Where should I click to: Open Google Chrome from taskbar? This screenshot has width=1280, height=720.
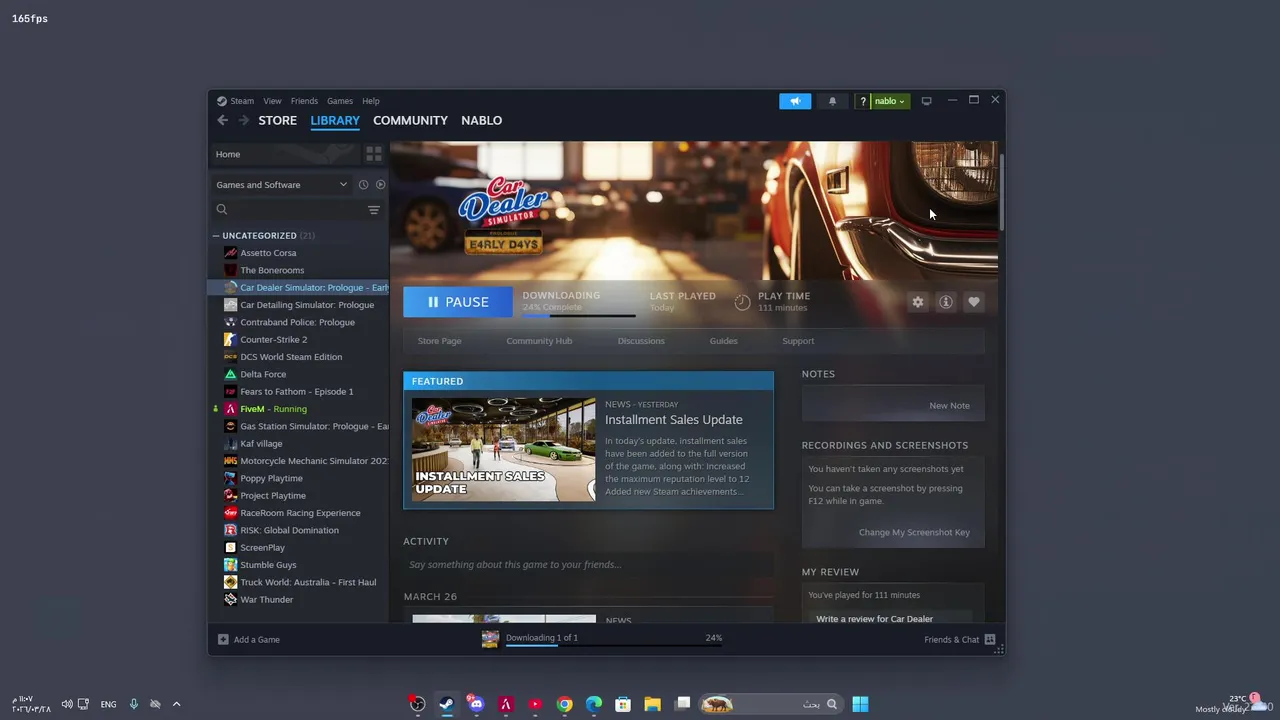tap(565, 704)
